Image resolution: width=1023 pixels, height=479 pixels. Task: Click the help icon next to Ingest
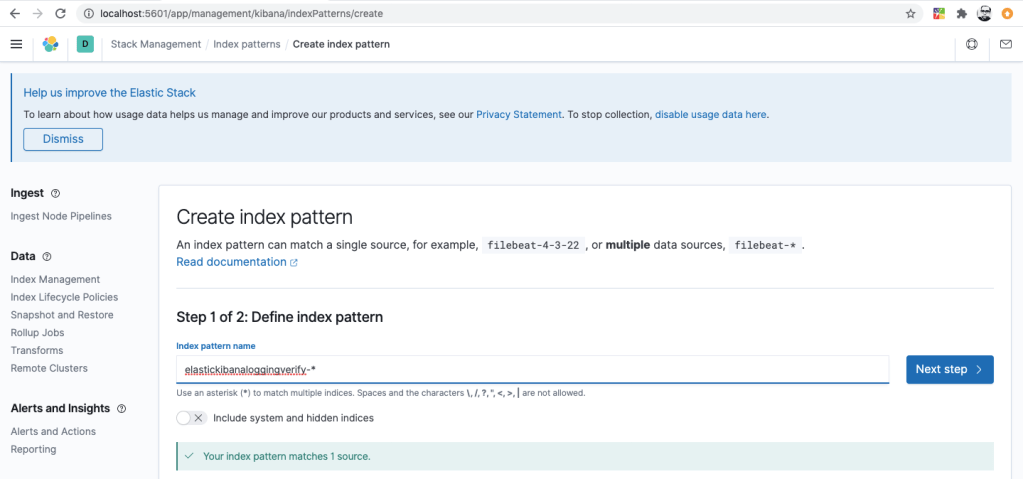[x=55, y=193]
